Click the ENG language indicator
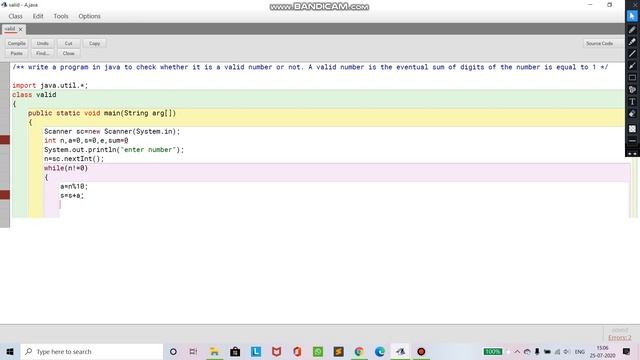This screenshot has width=640, height=360. click(x=580, y=351)
